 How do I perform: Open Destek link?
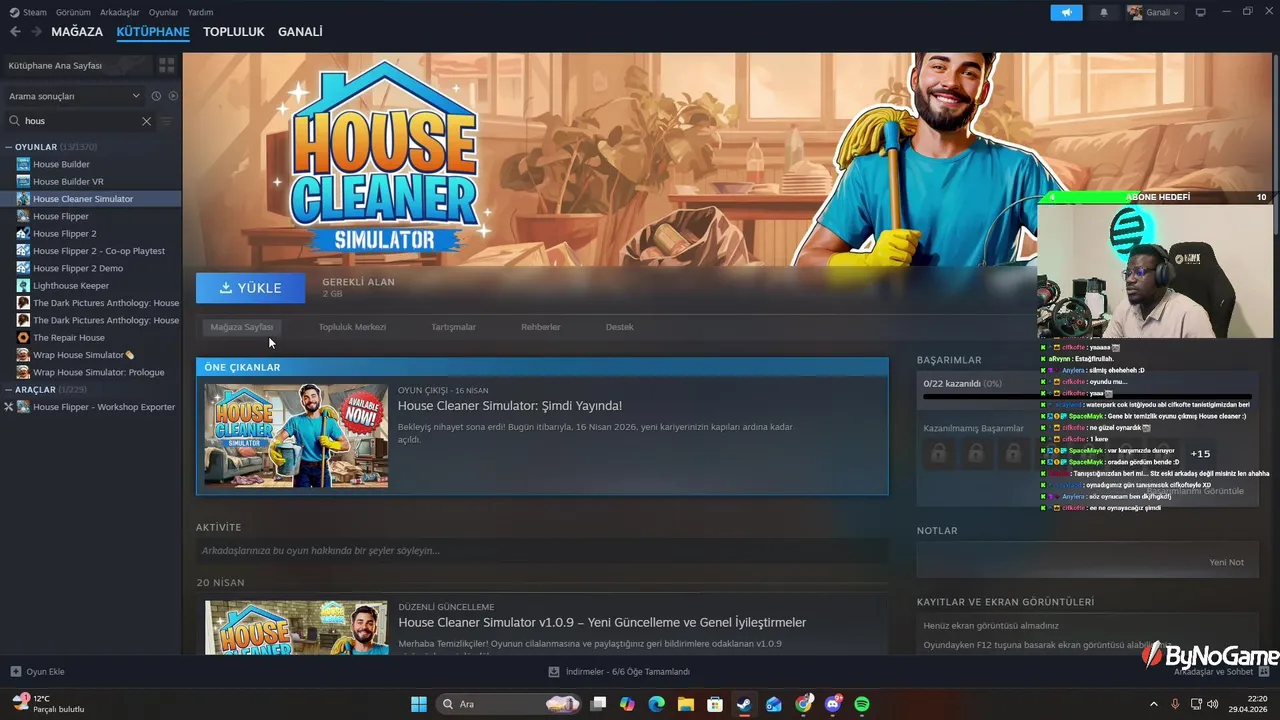pyautogui.click(x=619, y=327)
